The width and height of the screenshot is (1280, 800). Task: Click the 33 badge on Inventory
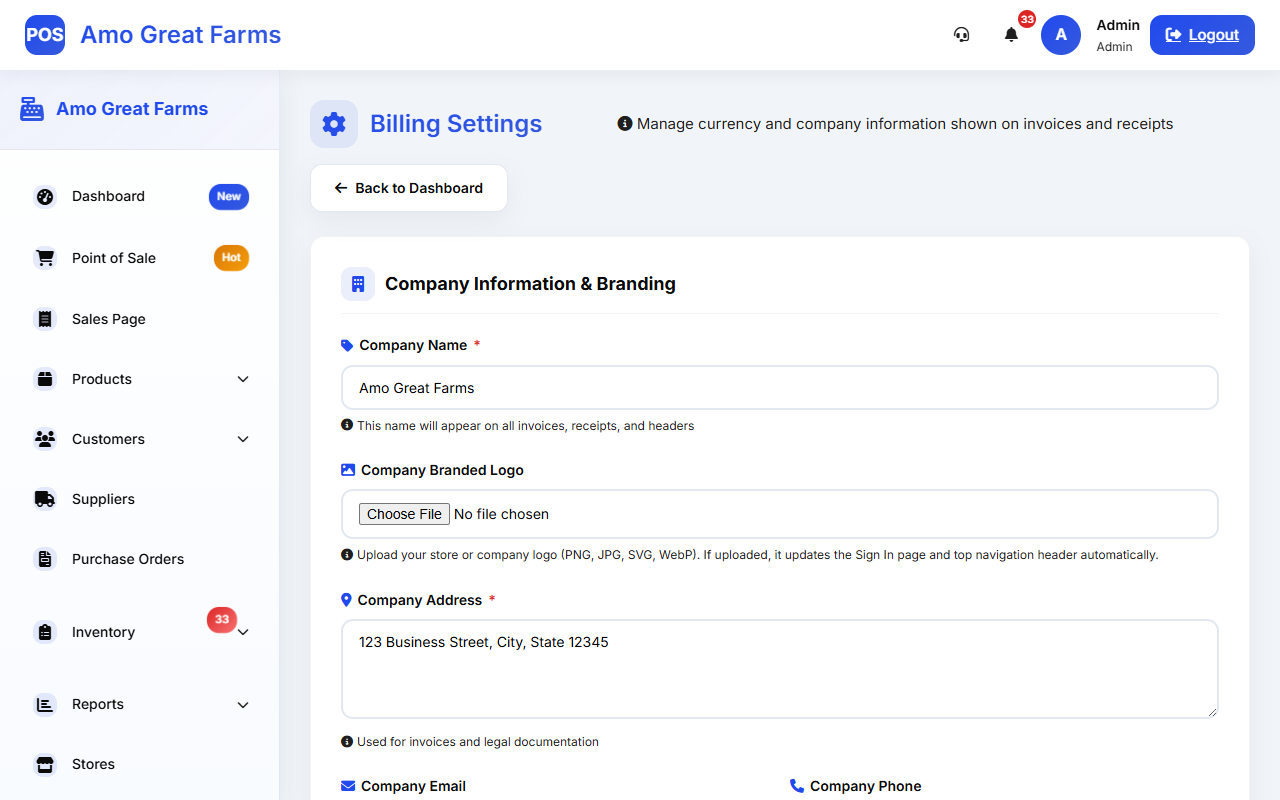[222, 620]
